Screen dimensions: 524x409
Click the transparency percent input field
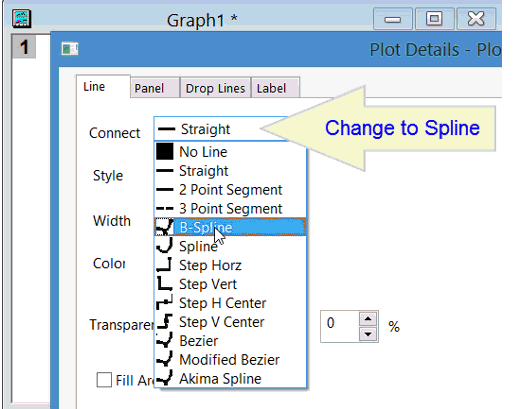[x=340, y=326]
